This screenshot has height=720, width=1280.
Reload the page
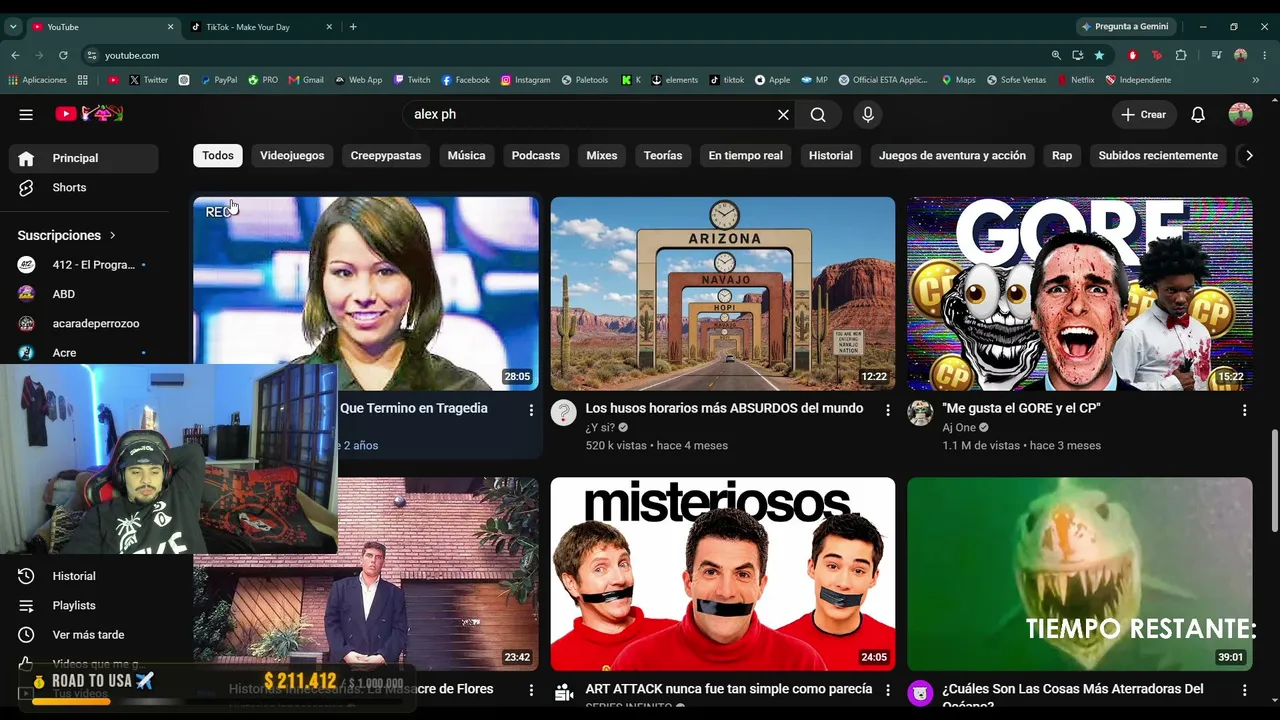click(x=63, y=55)
